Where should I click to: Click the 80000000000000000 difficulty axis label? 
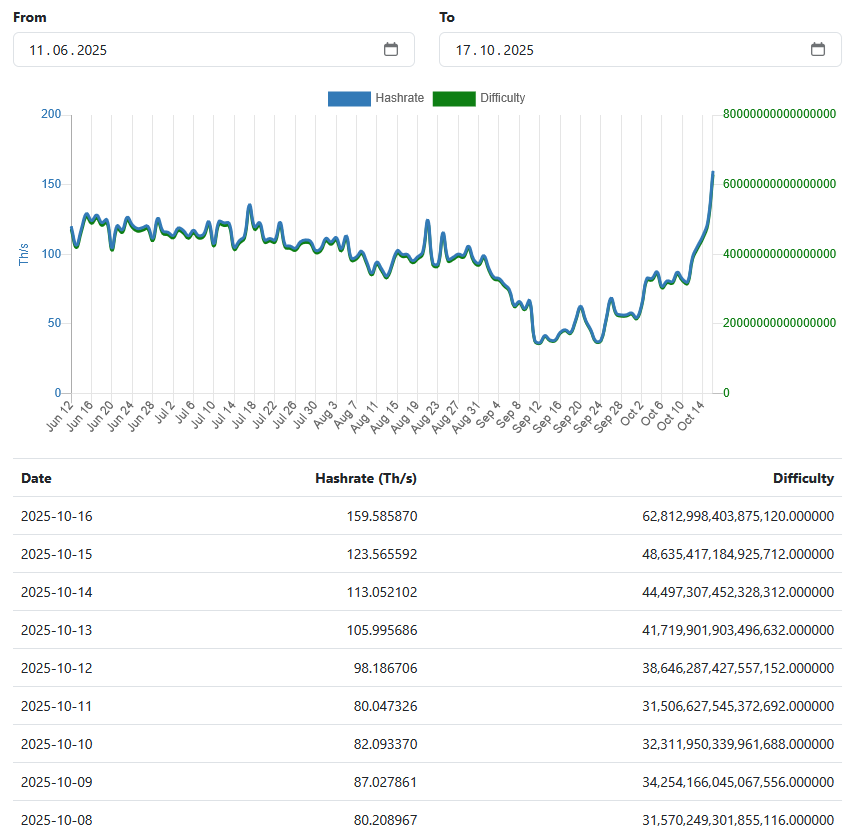tap(780, 114)
